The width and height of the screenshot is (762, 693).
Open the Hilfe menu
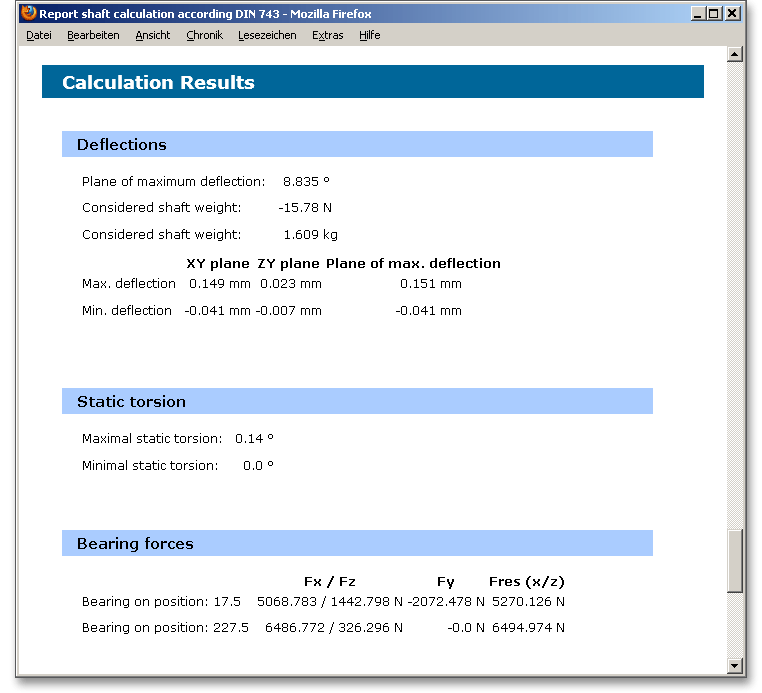click(x=370, y=35)
